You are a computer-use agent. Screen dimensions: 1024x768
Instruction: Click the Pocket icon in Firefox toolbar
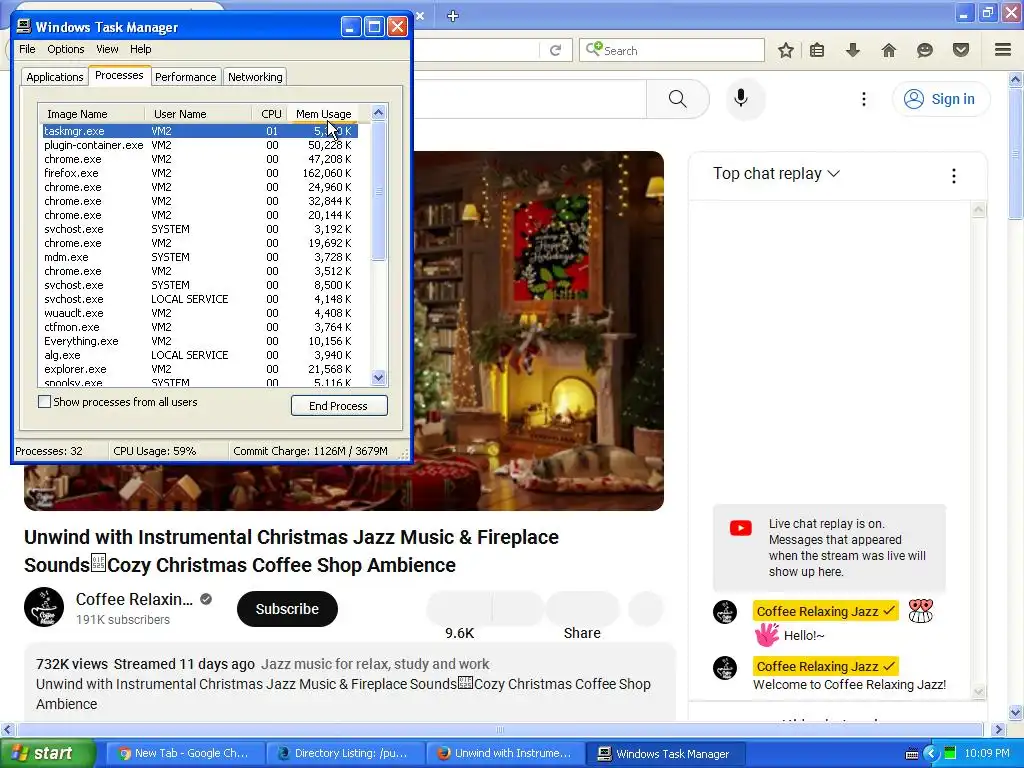961,50
